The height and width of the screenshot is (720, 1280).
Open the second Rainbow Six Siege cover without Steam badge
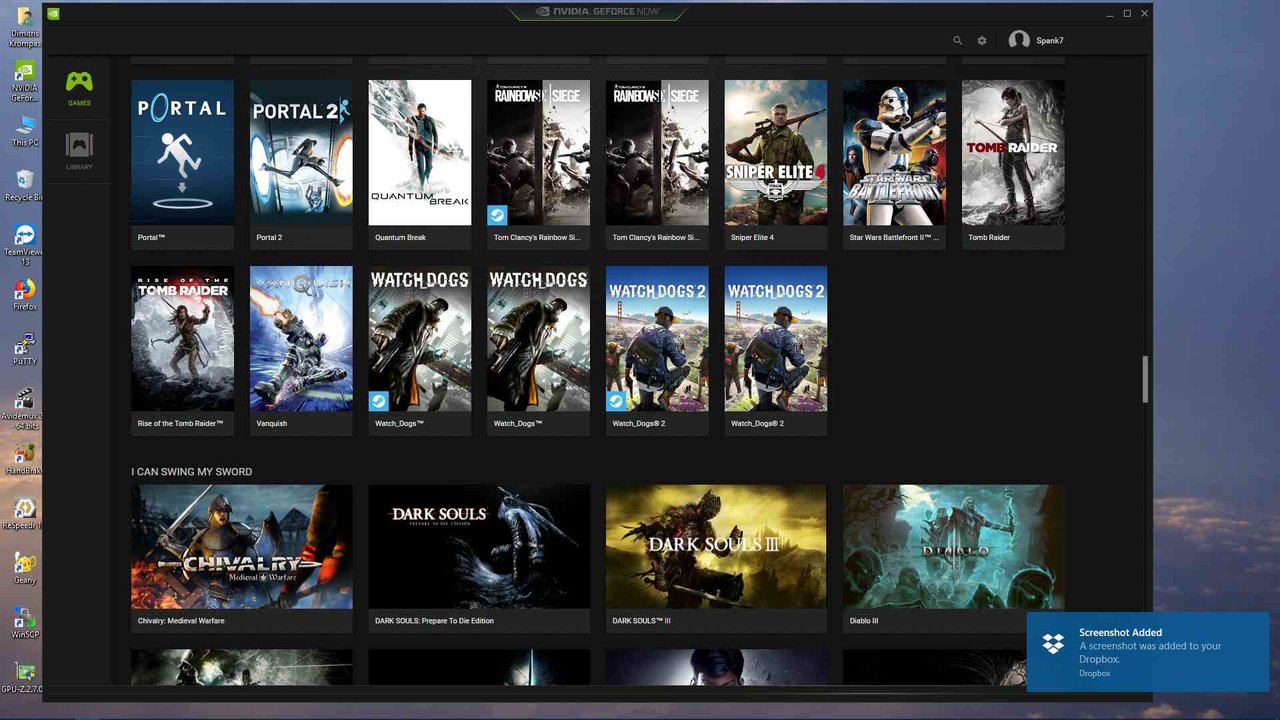coord(657,153)
